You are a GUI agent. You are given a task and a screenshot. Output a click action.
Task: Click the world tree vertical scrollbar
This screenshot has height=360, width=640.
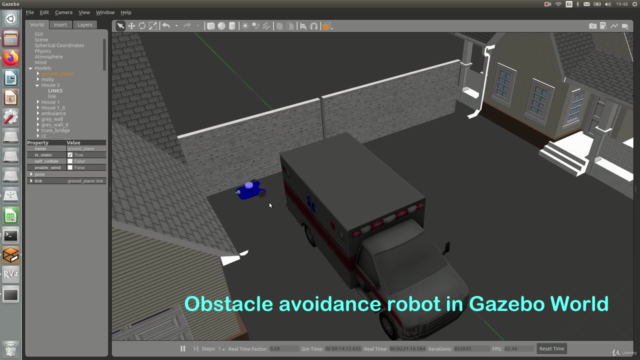[x=104, y=54]
